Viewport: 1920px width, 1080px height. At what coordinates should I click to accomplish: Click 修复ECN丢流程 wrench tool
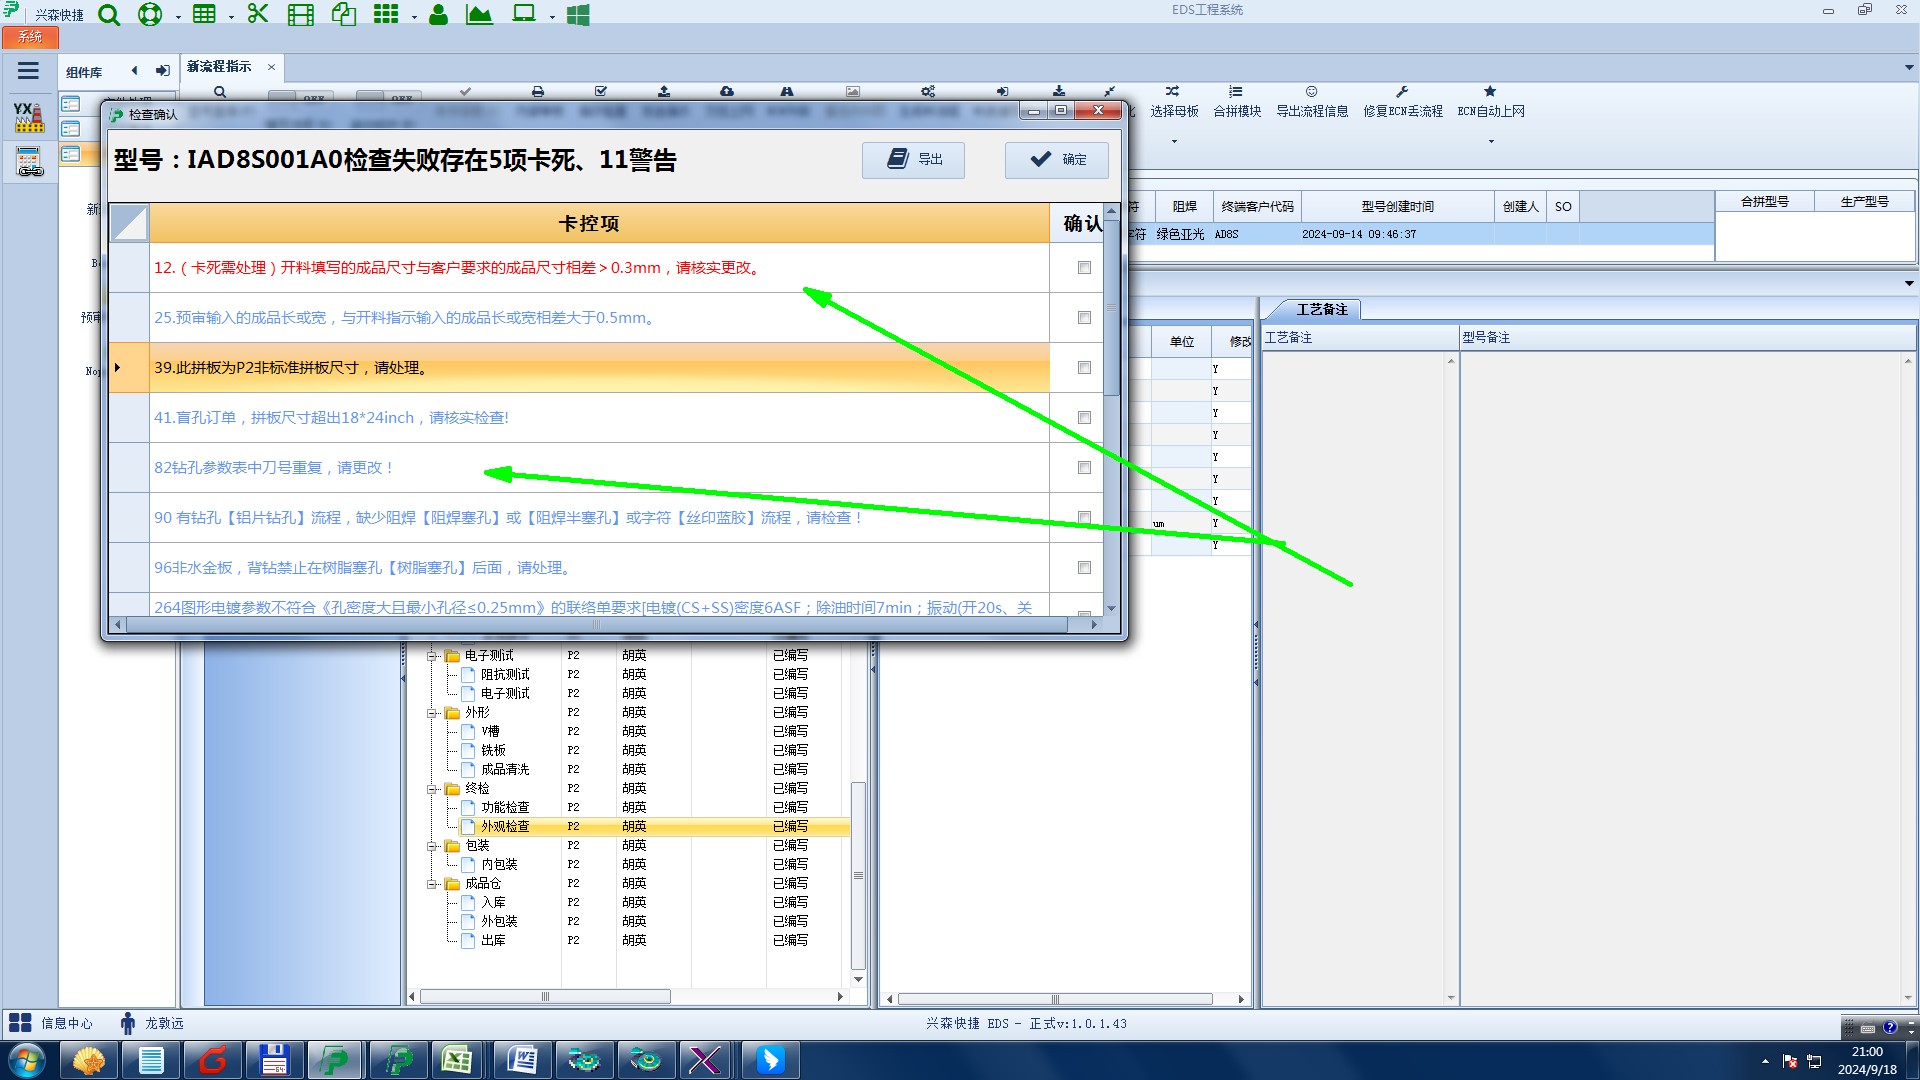(x=1402, y=100)
